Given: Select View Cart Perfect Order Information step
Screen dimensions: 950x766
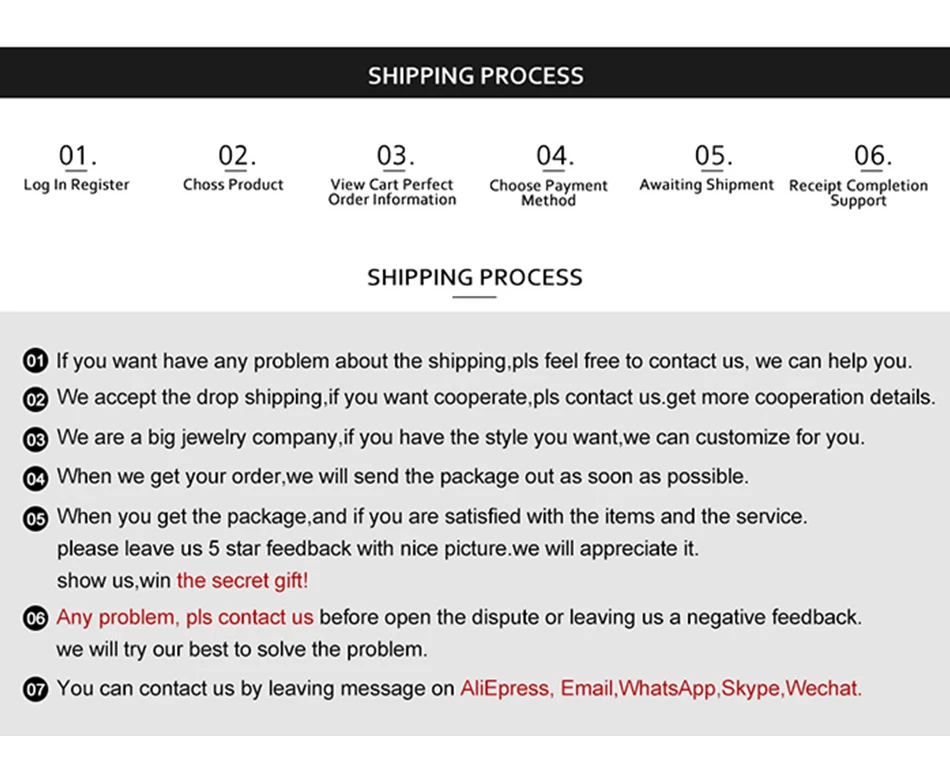Looking at the screenshot, I should click(x=392, y=176).
